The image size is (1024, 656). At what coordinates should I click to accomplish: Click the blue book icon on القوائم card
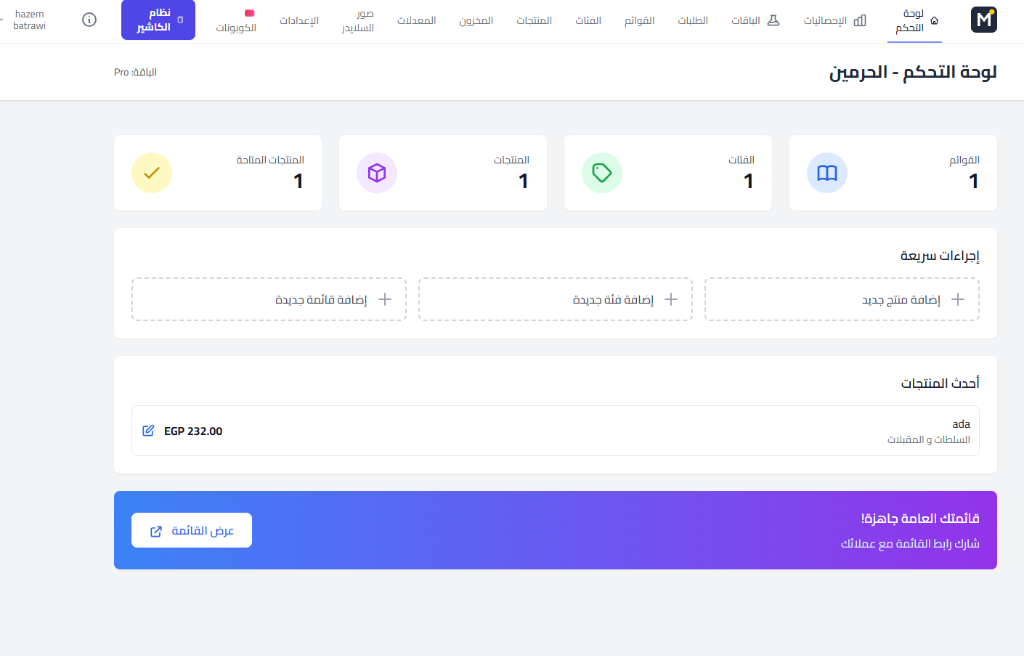(828, 172)
